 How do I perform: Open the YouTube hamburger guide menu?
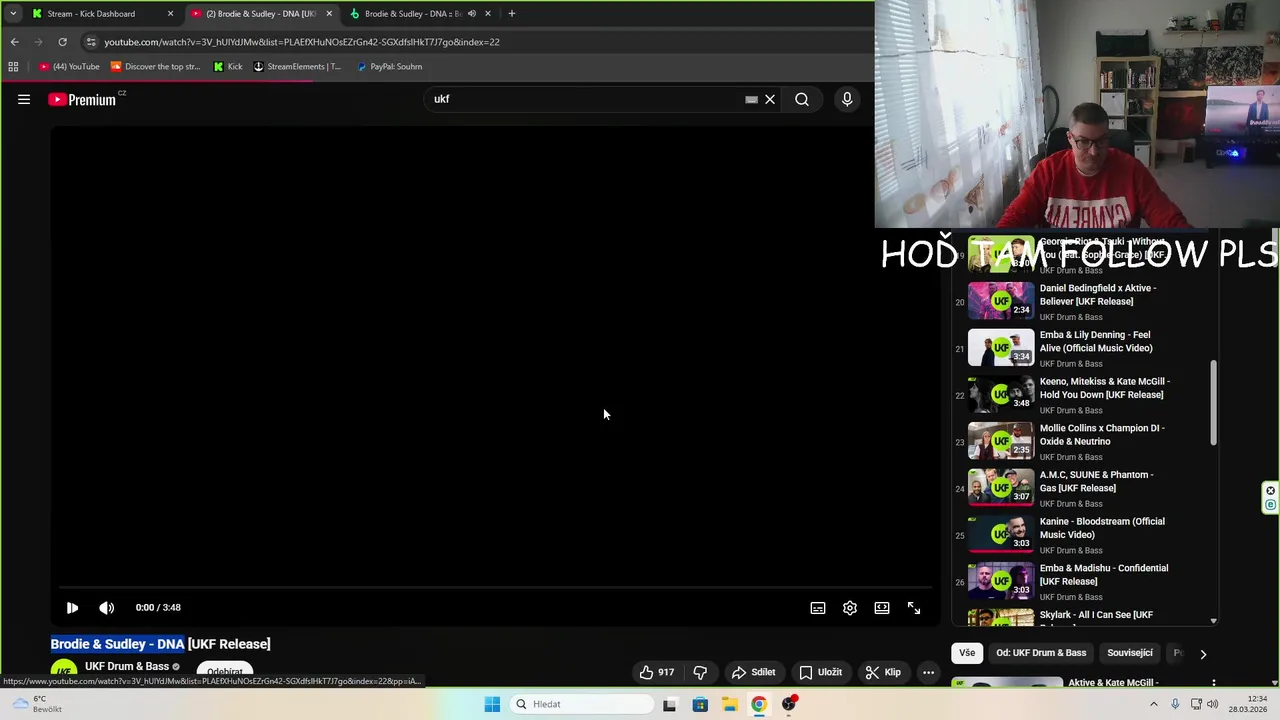[24, 99]
